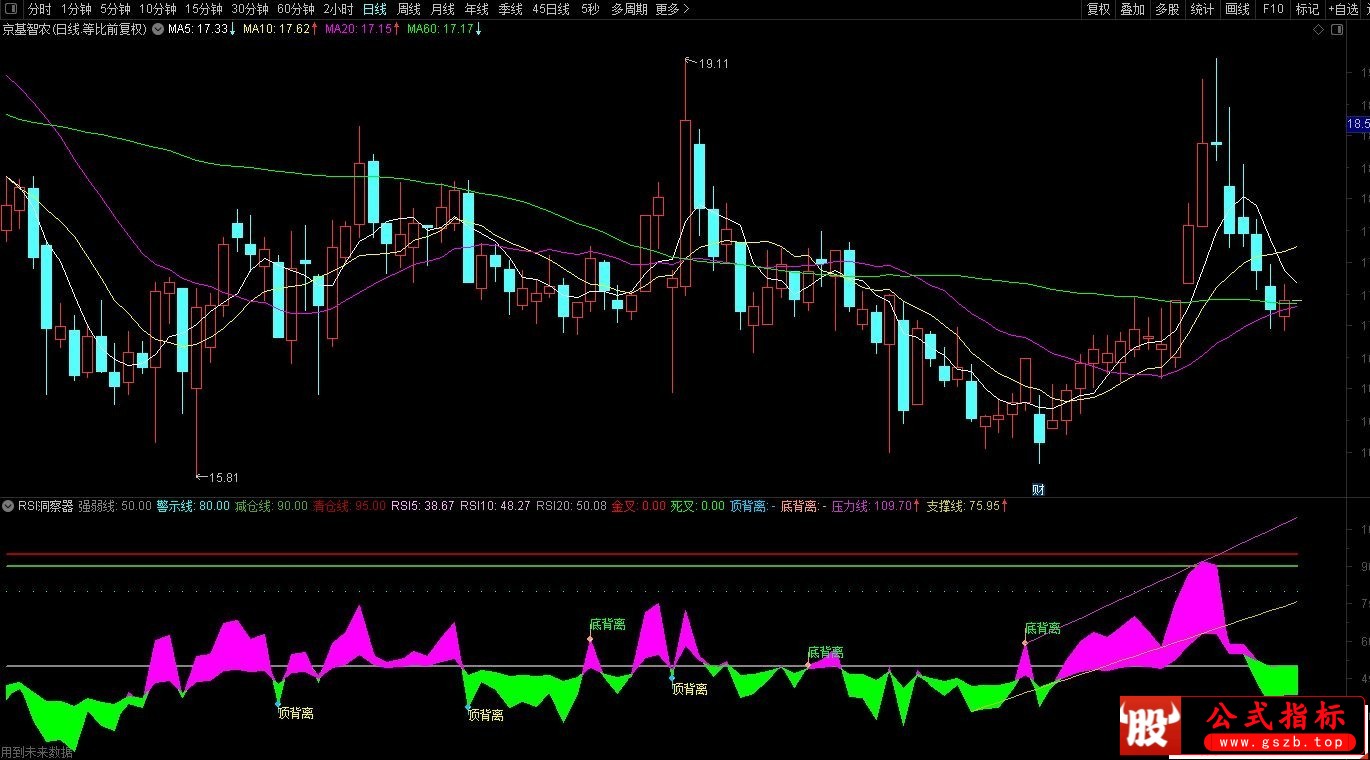The width and height of the screenshot is (1370, 760).
Task: Click the 19.11 high price label
Action: [x=713, y=63]
